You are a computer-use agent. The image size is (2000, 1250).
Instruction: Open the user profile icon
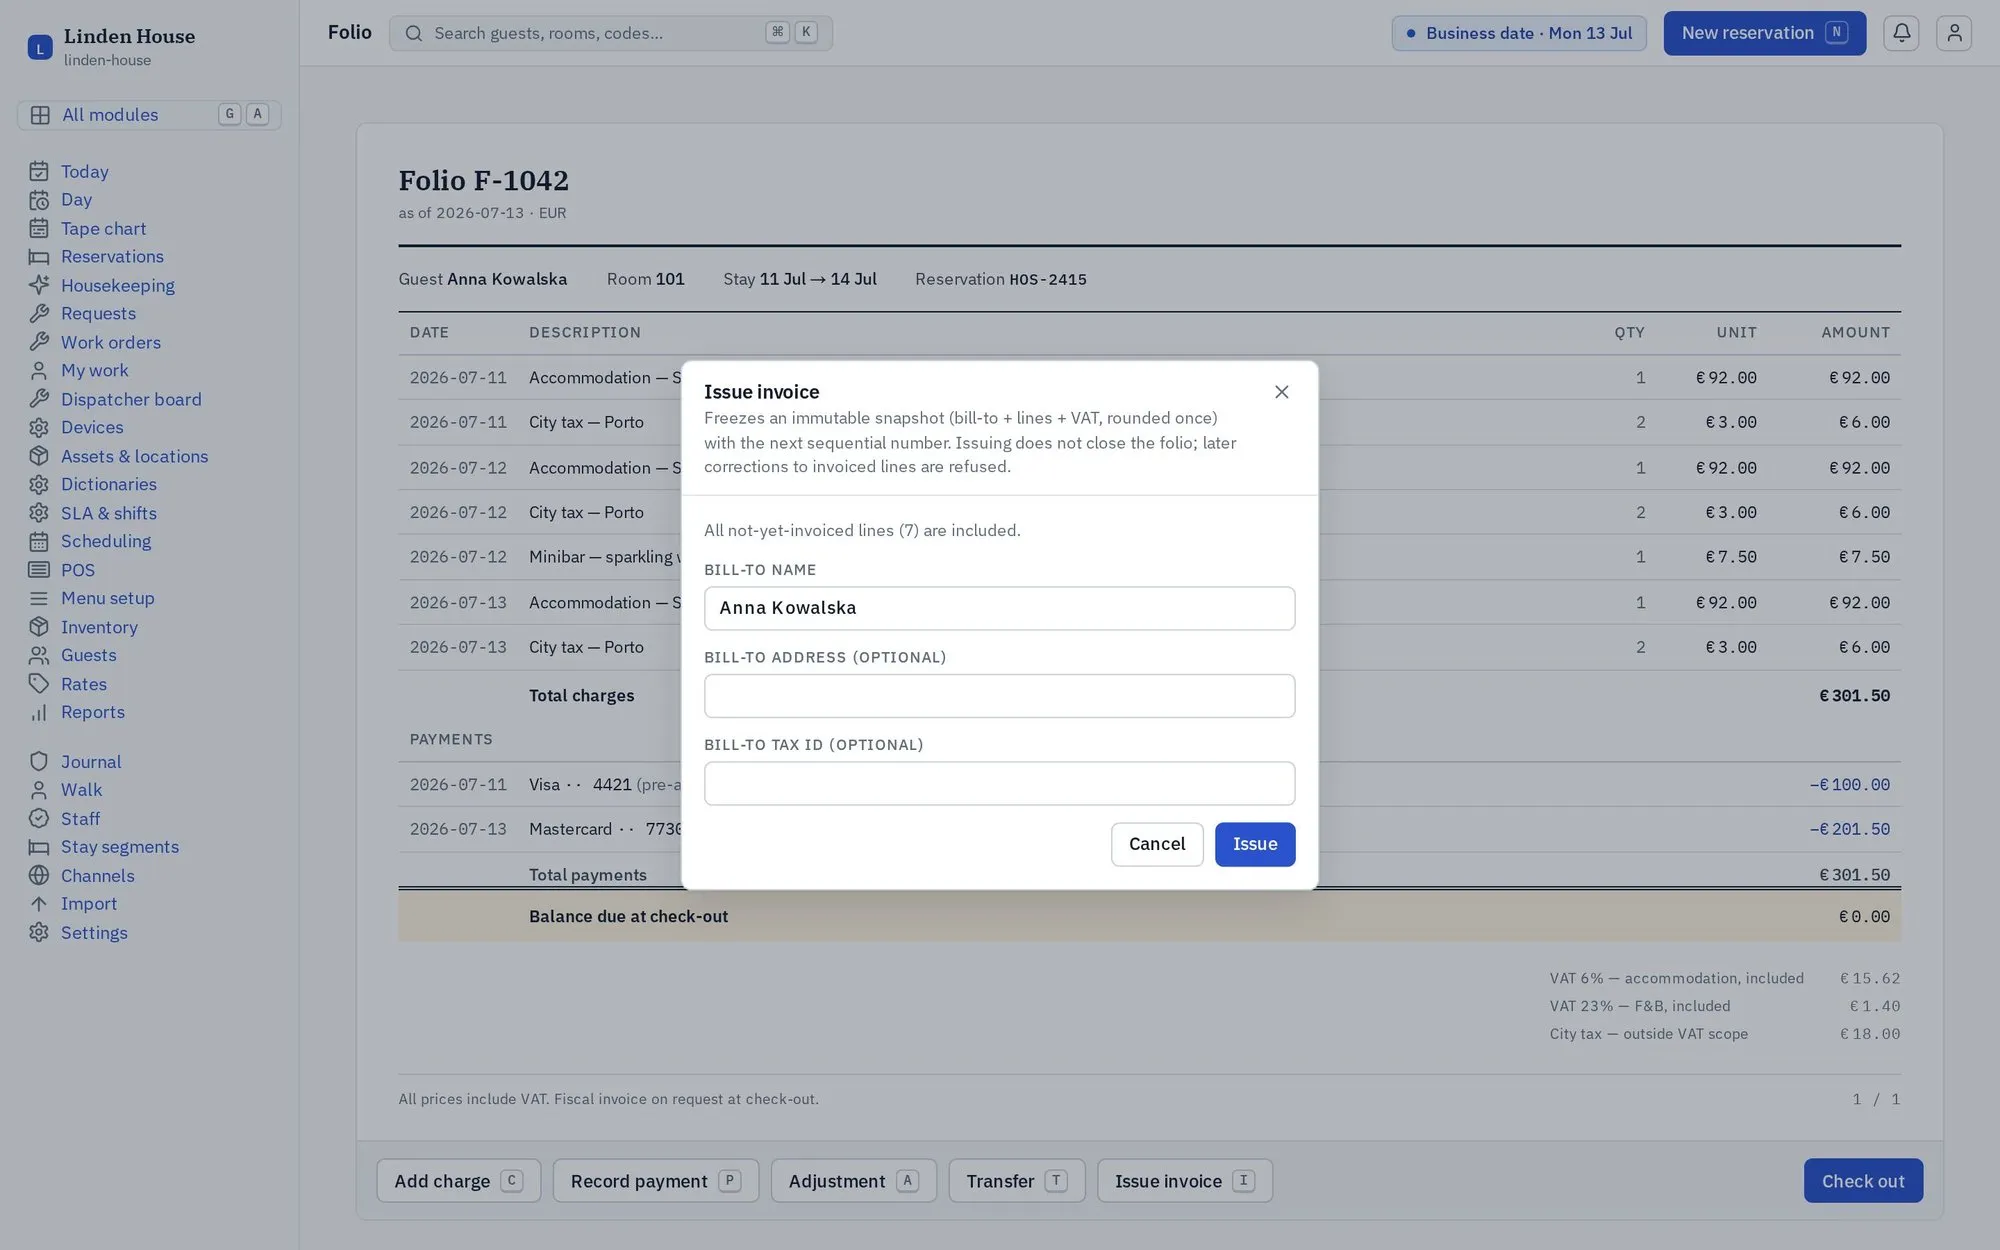coord(1953,33)
